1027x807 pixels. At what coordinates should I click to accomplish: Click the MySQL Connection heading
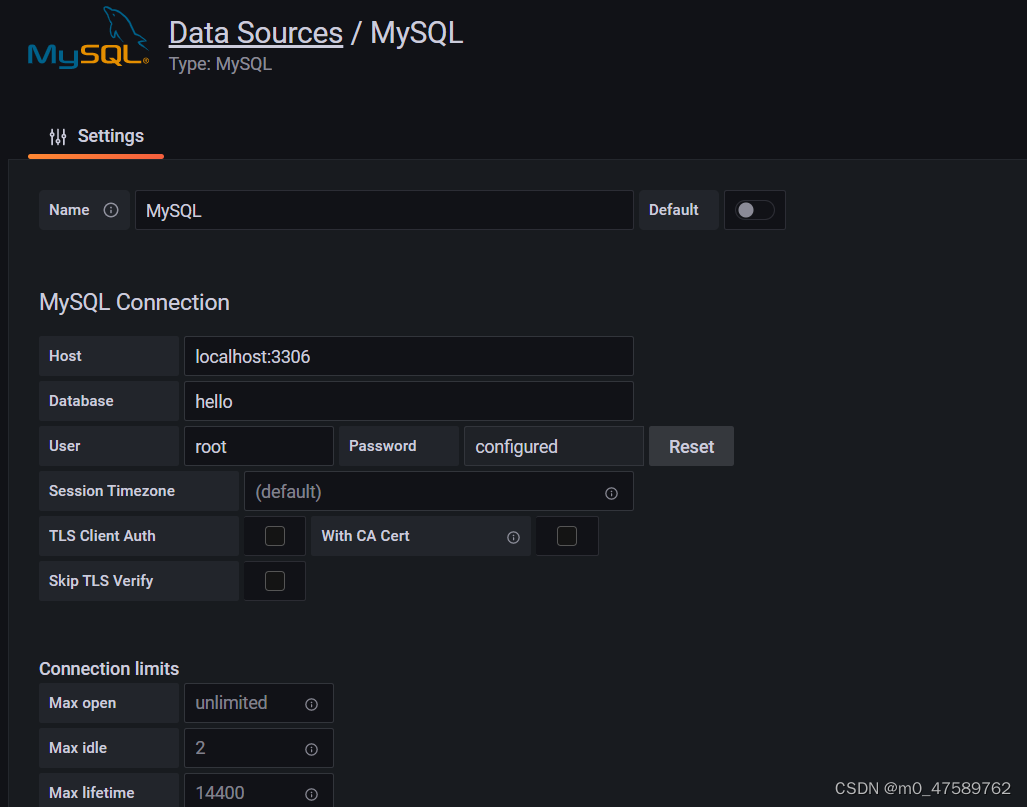click(134, 303)
